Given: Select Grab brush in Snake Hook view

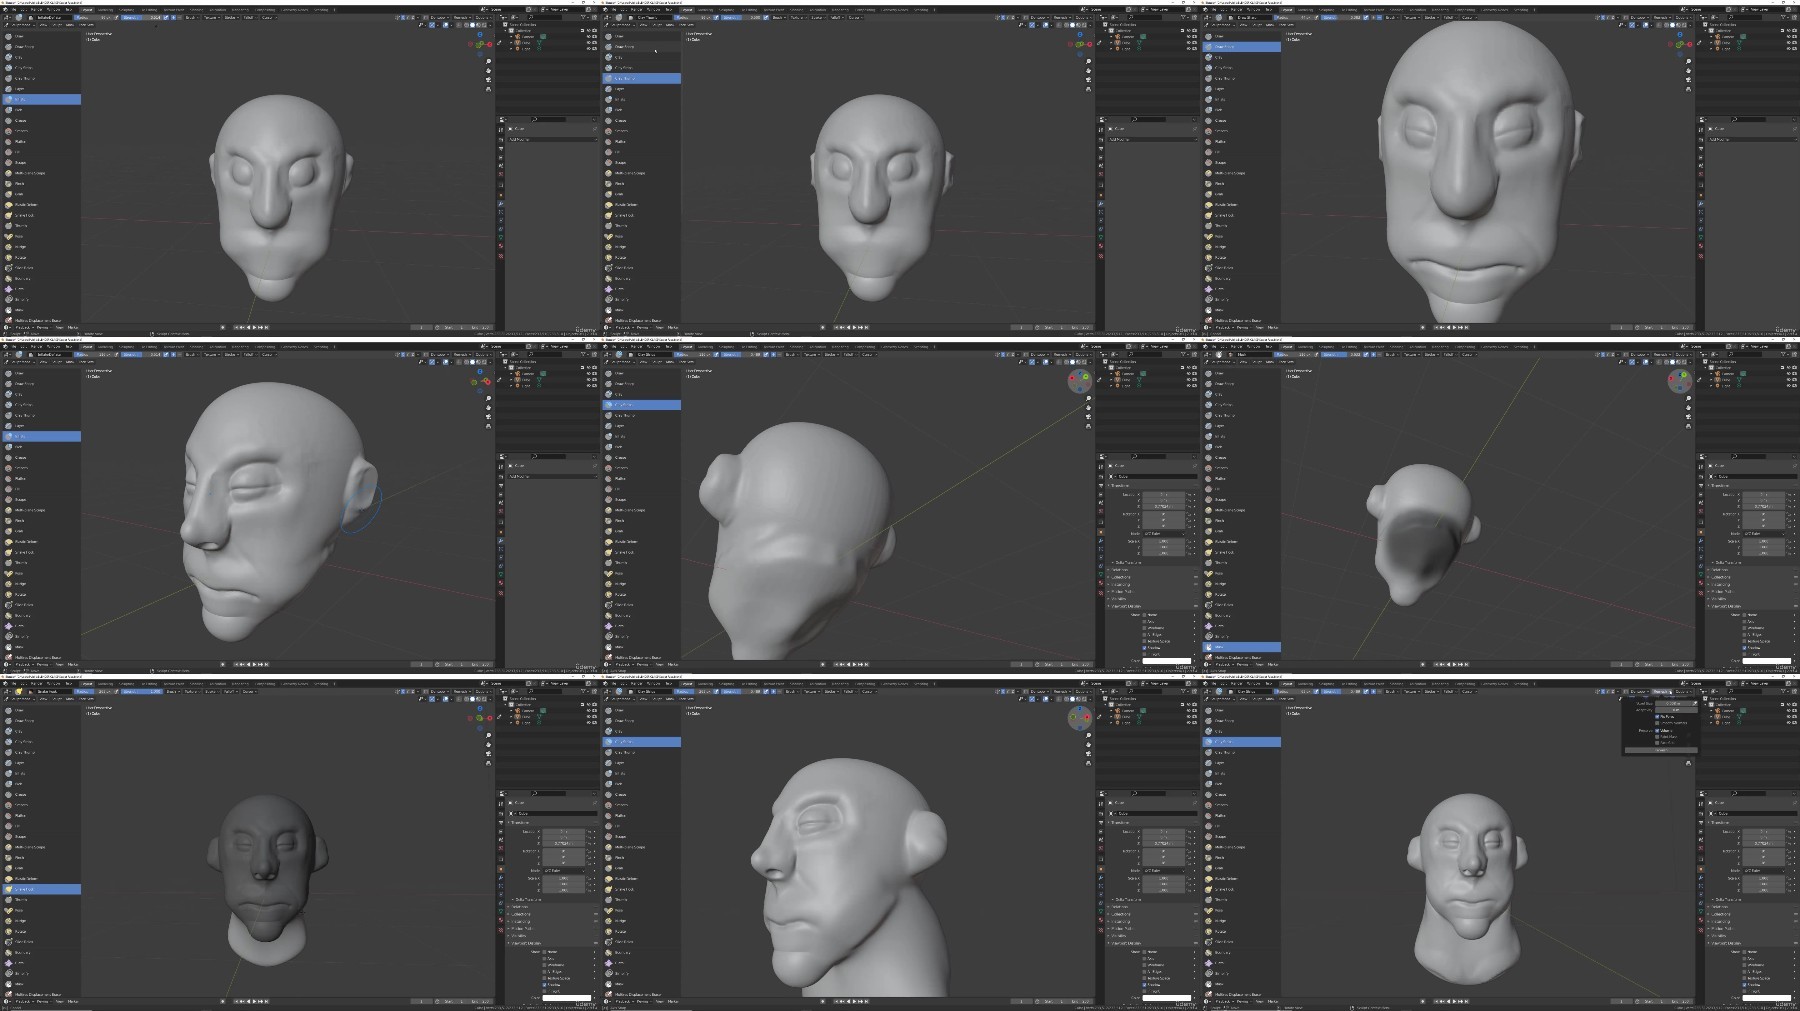Looking at the screenshot, I should pyautogui.click(x=42, y=868).
